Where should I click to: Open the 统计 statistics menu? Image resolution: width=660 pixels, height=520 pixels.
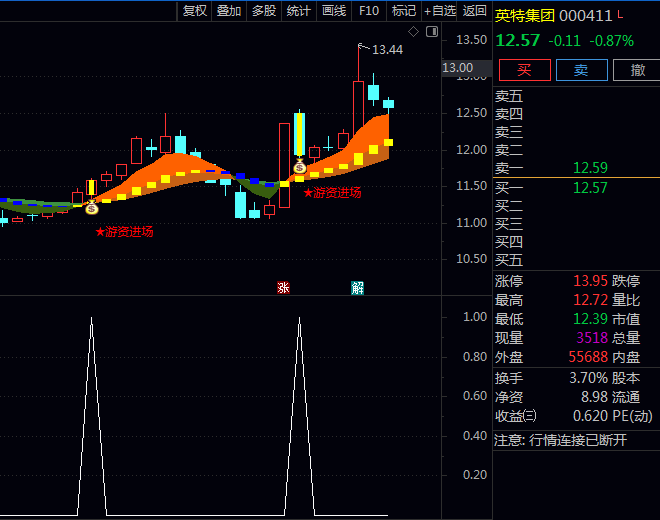click(x=298, y=11)
